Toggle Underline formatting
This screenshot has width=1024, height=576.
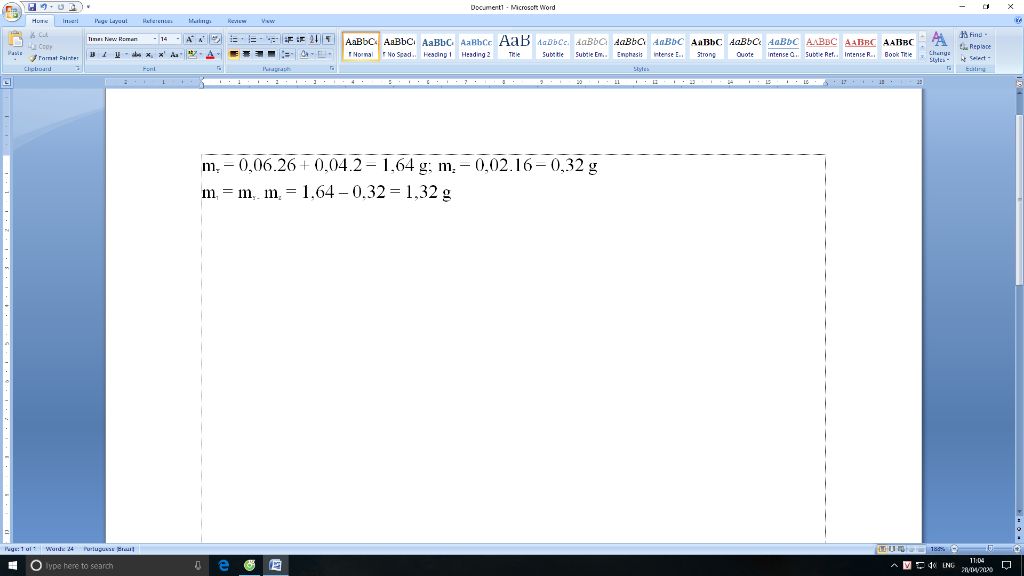117,55
